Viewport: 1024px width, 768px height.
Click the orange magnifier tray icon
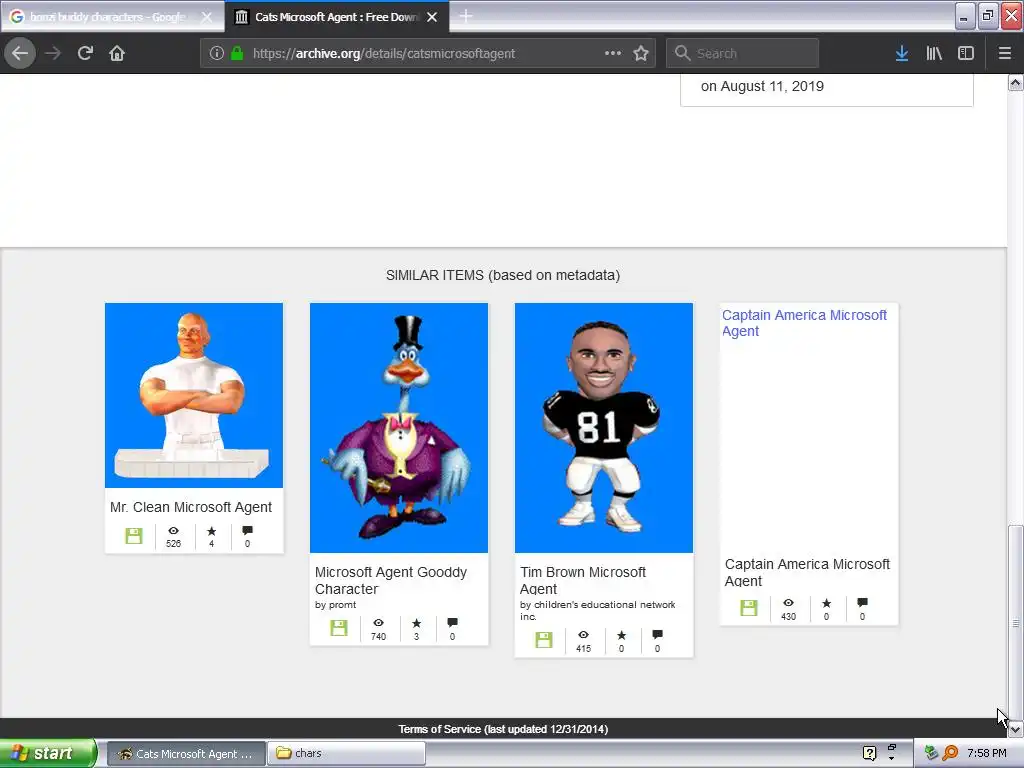click(x=950, y=753)
